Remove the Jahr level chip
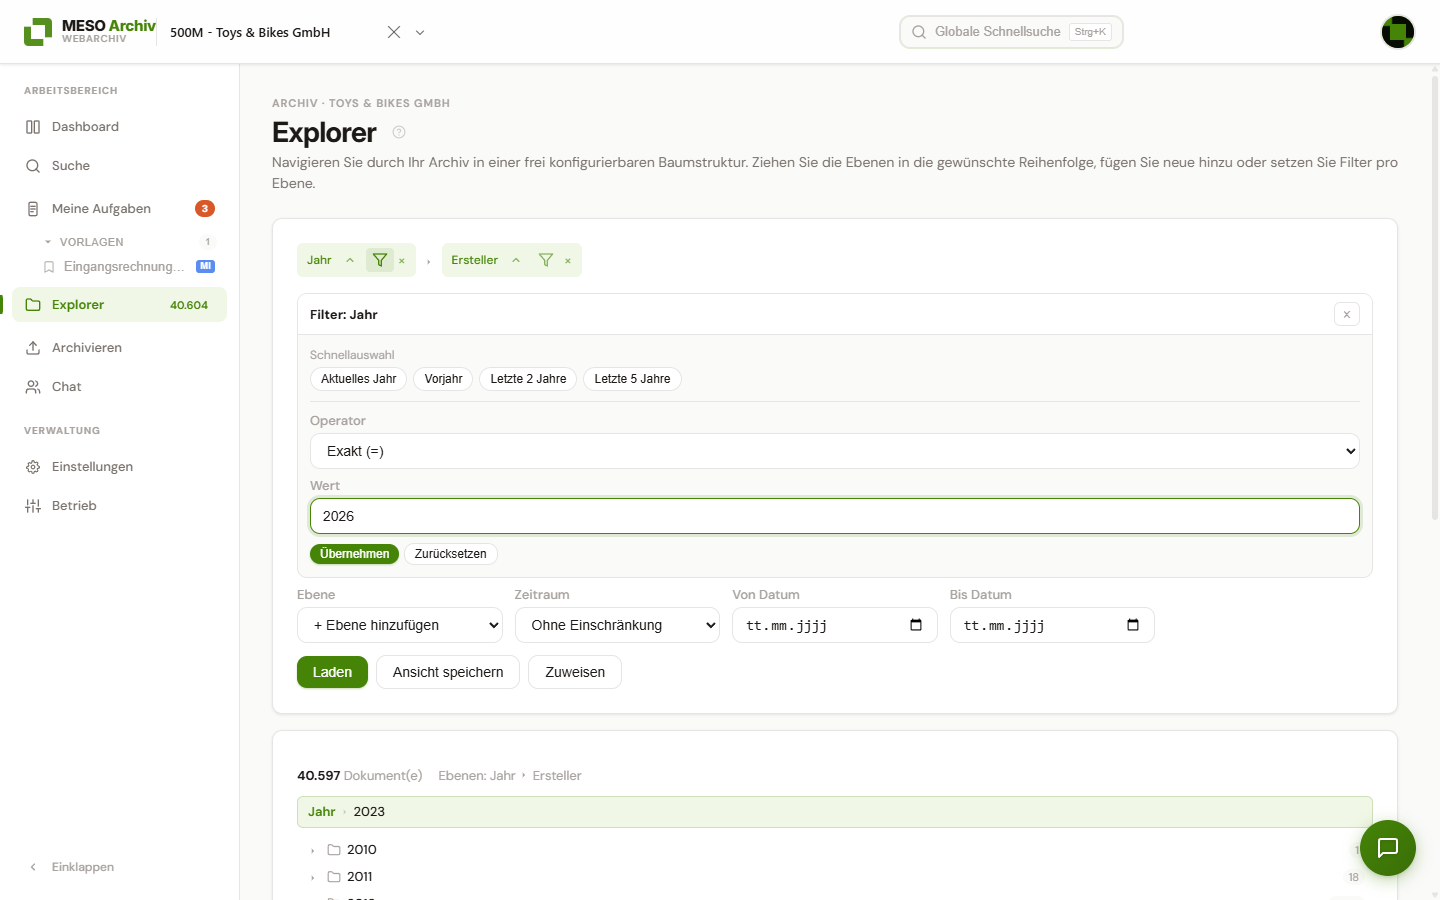The image size is (1440, 900). (x=402, y=261)
